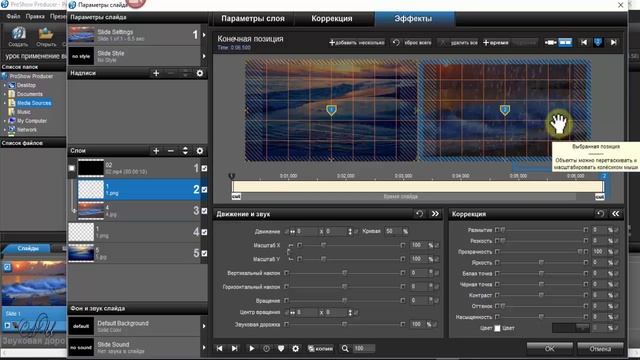Click the current keyframe marker icon in header
Screen dimensions: 640x360
point(598,42)
